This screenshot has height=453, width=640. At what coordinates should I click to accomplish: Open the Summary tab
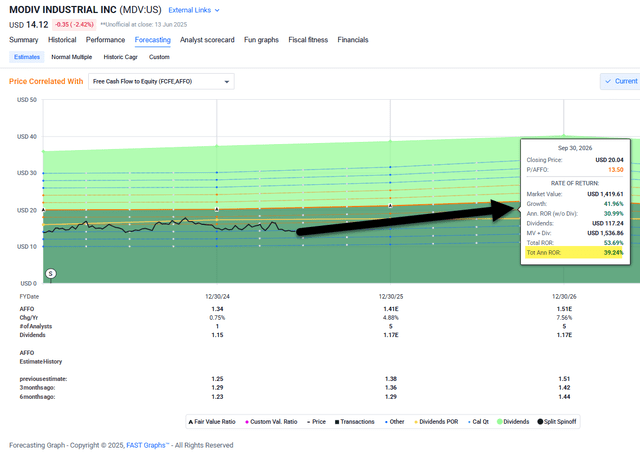click(24, 40)
